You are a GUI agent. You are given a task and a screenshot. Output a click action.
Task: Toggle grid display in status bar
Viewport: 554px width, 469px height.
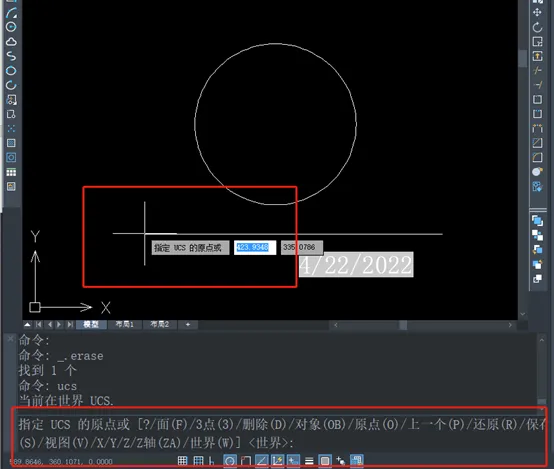point(198,461)
